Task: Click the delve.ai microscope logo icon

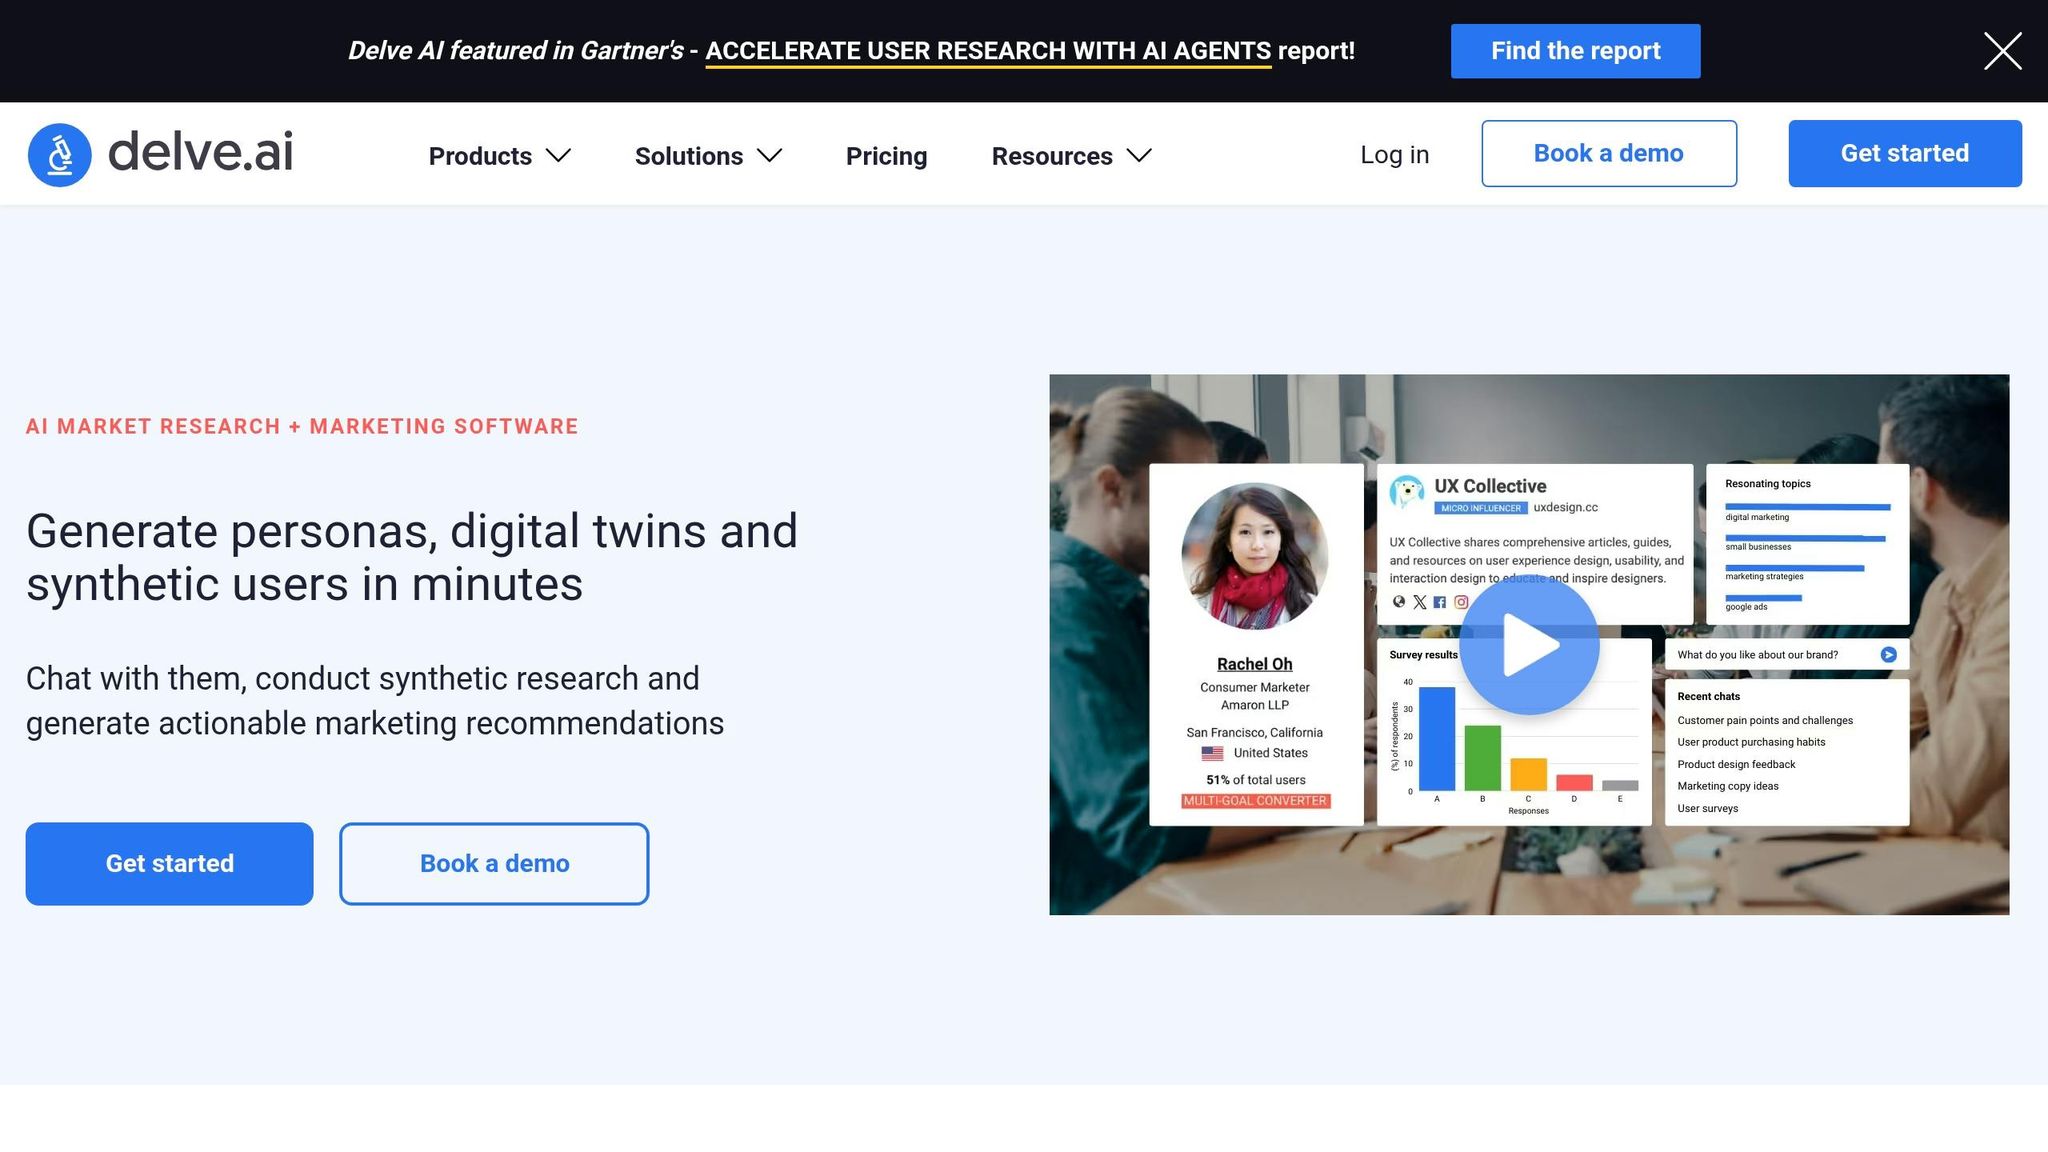Action: coord(59,155)
